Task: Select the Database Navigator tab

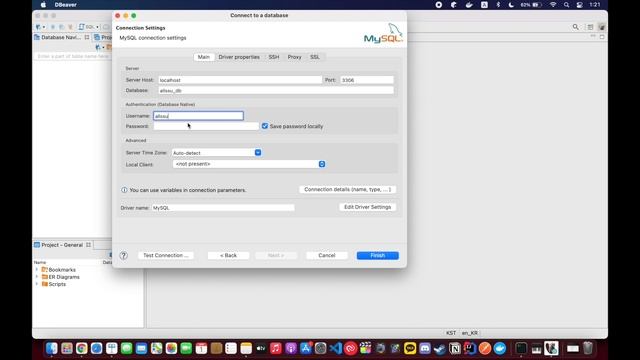Action: click(x=61, y=37)
